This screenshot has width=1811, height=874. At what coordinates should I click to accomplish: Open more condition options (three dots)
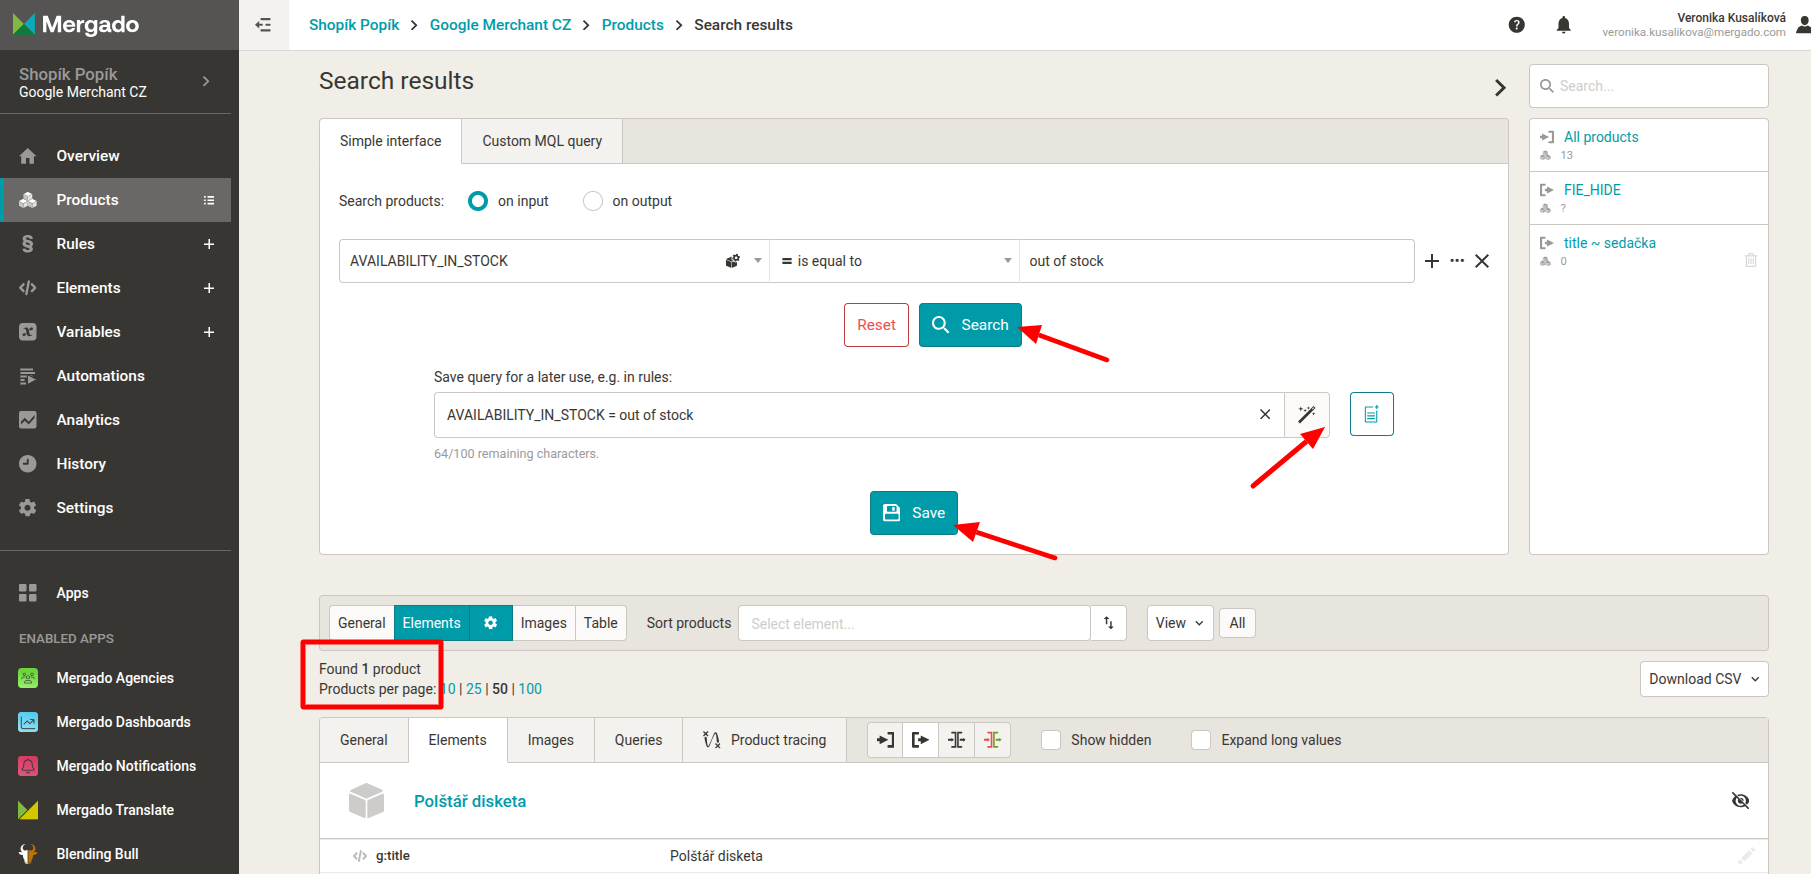pyautogui.click(x=1457, y=261)
